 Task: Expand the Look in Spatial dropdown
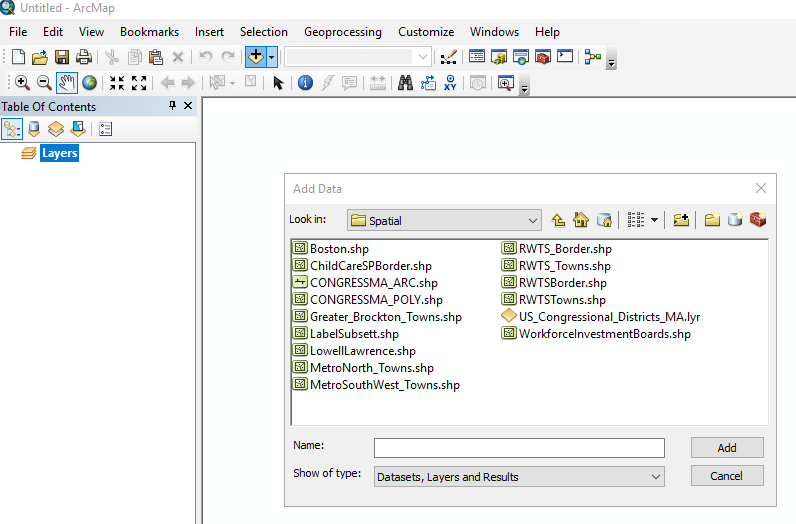click(x=533, y=220)
